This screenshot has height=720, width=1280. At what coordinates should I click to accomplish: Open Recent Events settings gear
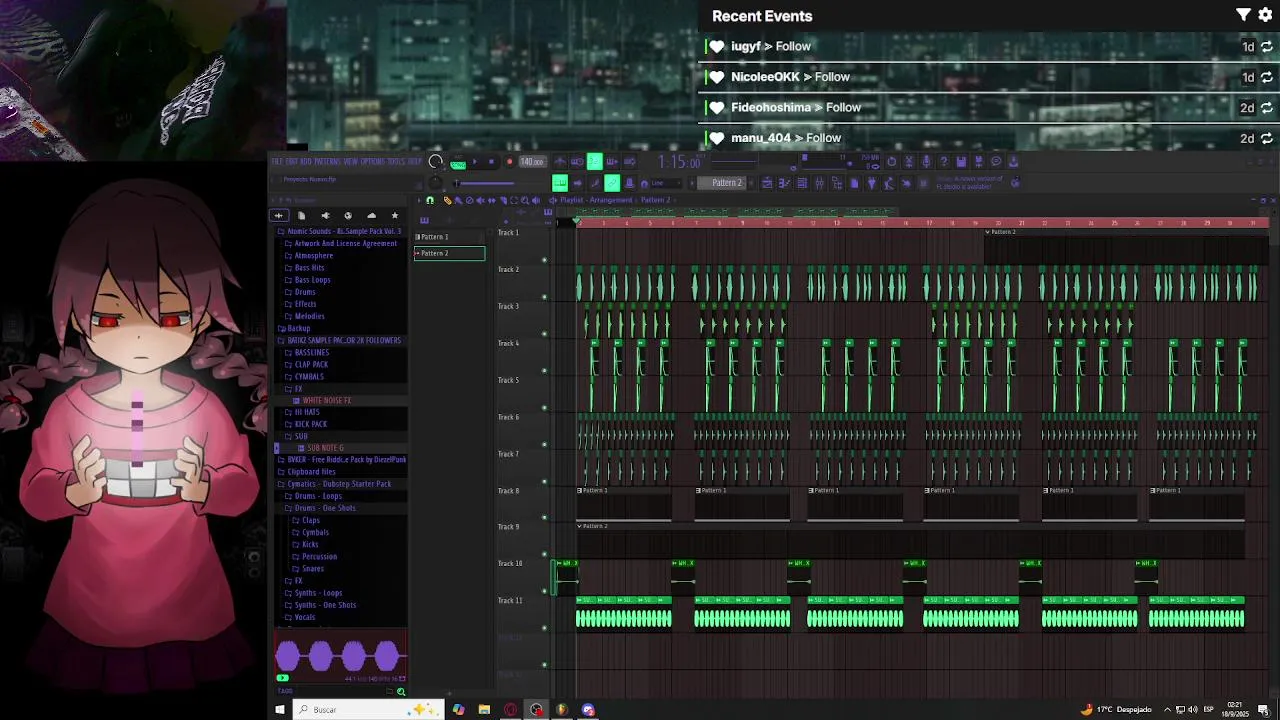(x=1265, y=15)
